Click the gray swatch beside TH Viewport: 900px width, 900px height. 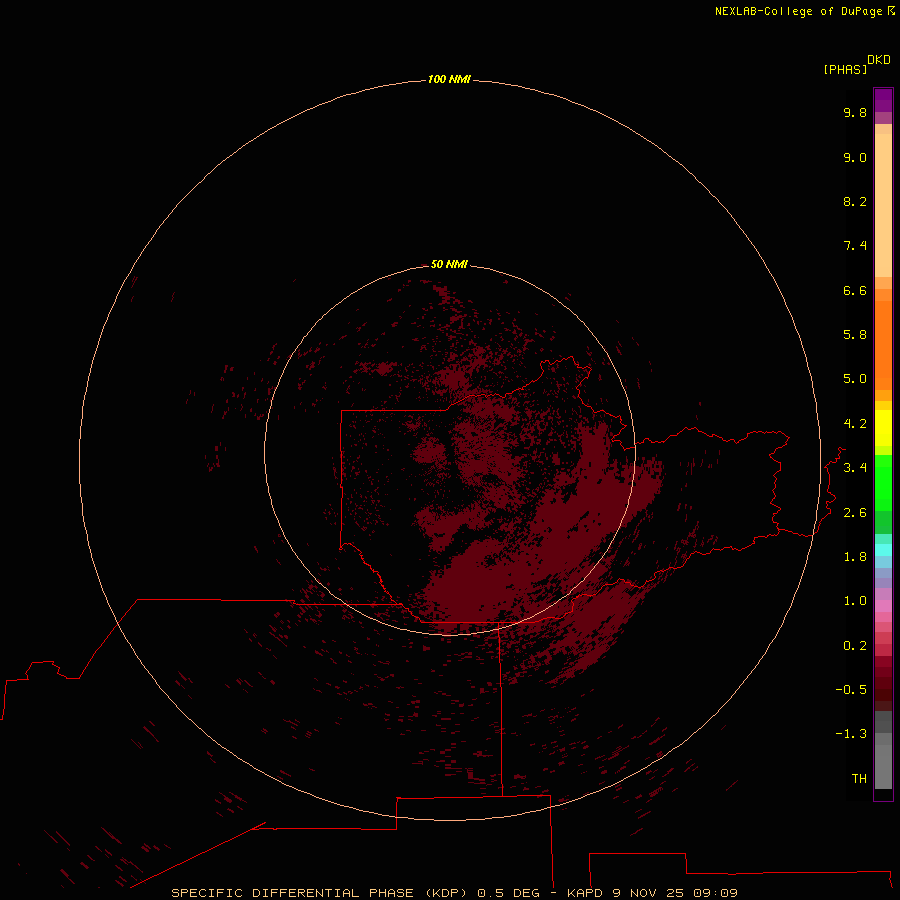[x=883, y=766]
